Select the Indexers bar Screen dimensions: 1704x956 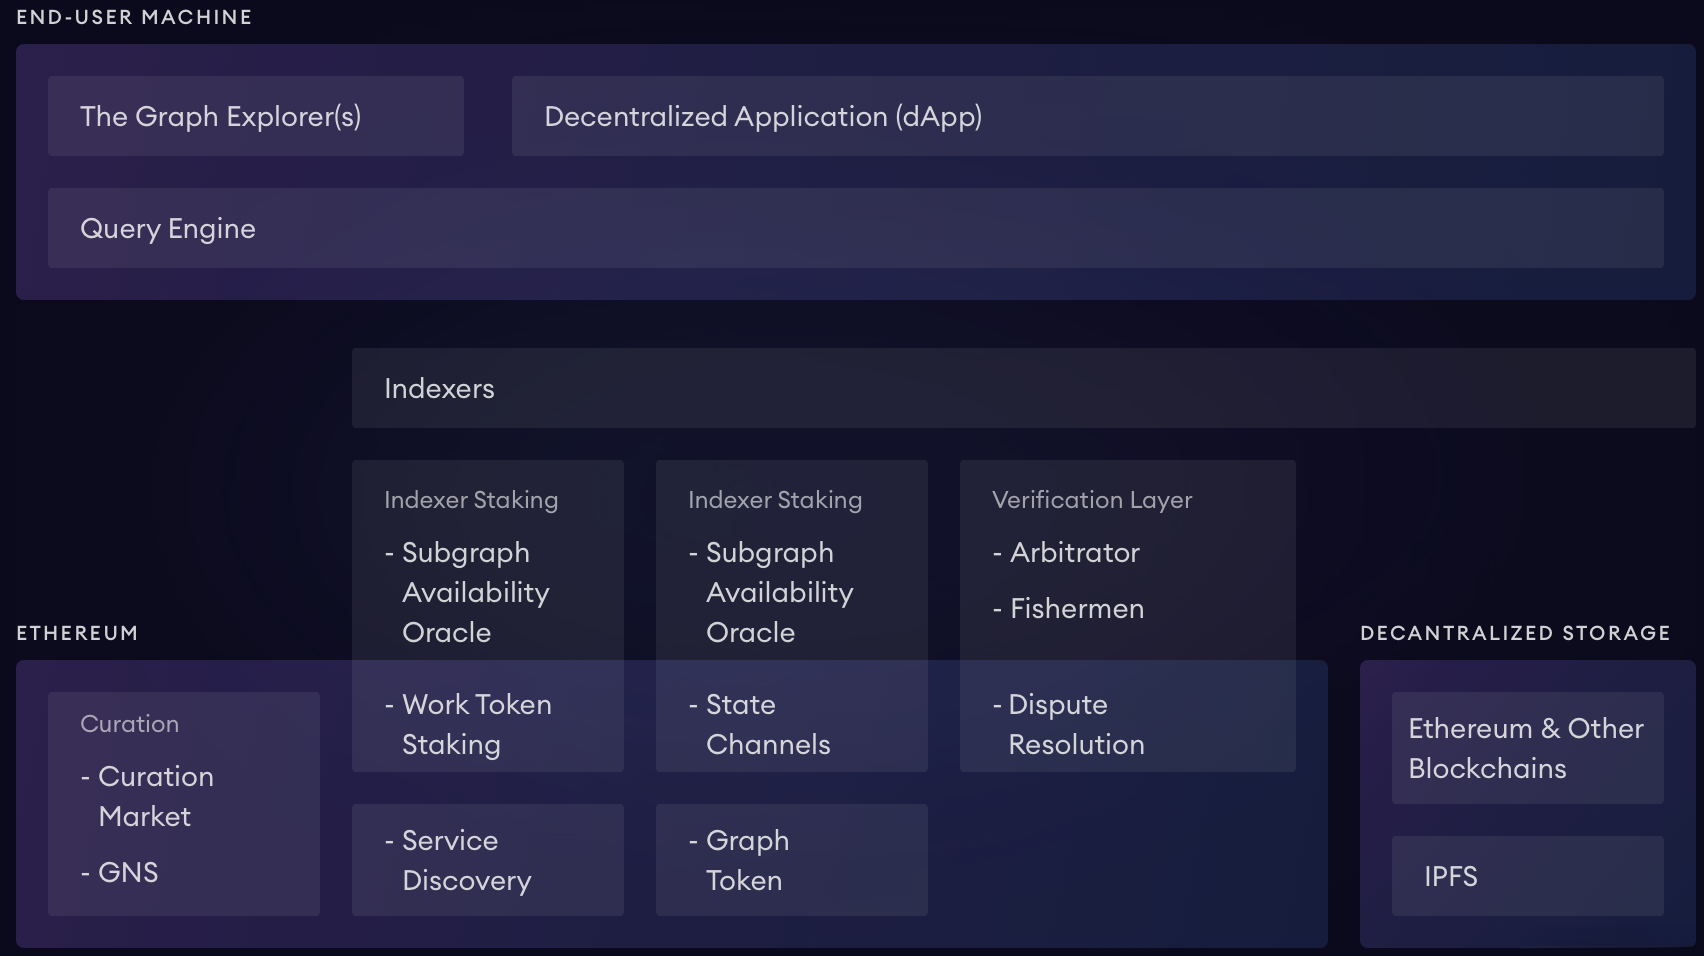click(x=1023, y=388)
